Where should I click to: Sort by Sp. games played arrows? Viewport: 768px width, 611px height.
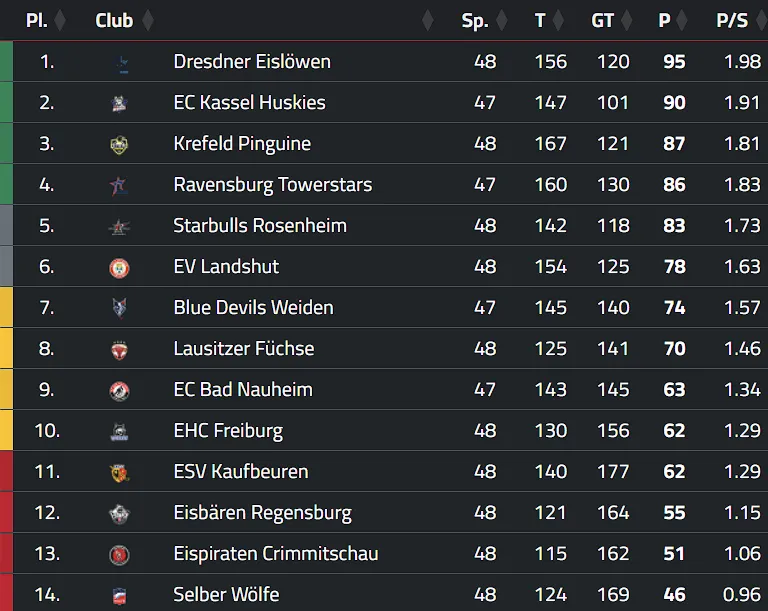[x=501, y=20]
